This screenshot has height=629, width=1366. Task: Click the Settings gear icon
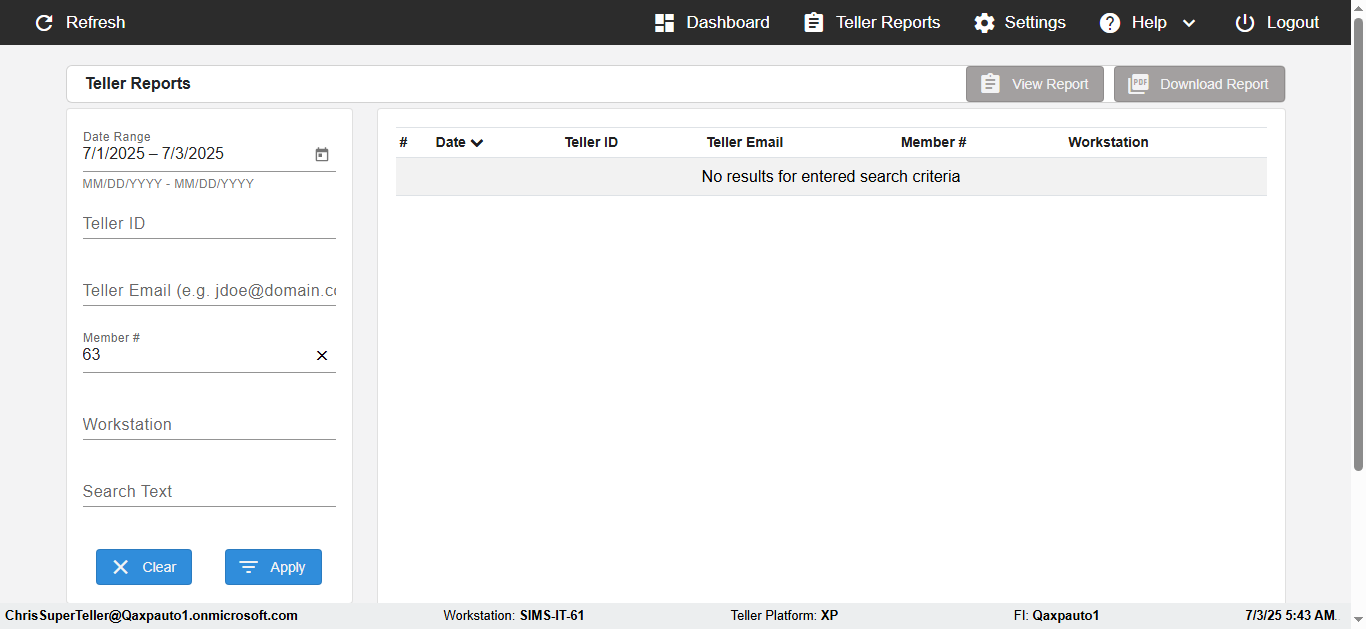[x=985, y=22]
